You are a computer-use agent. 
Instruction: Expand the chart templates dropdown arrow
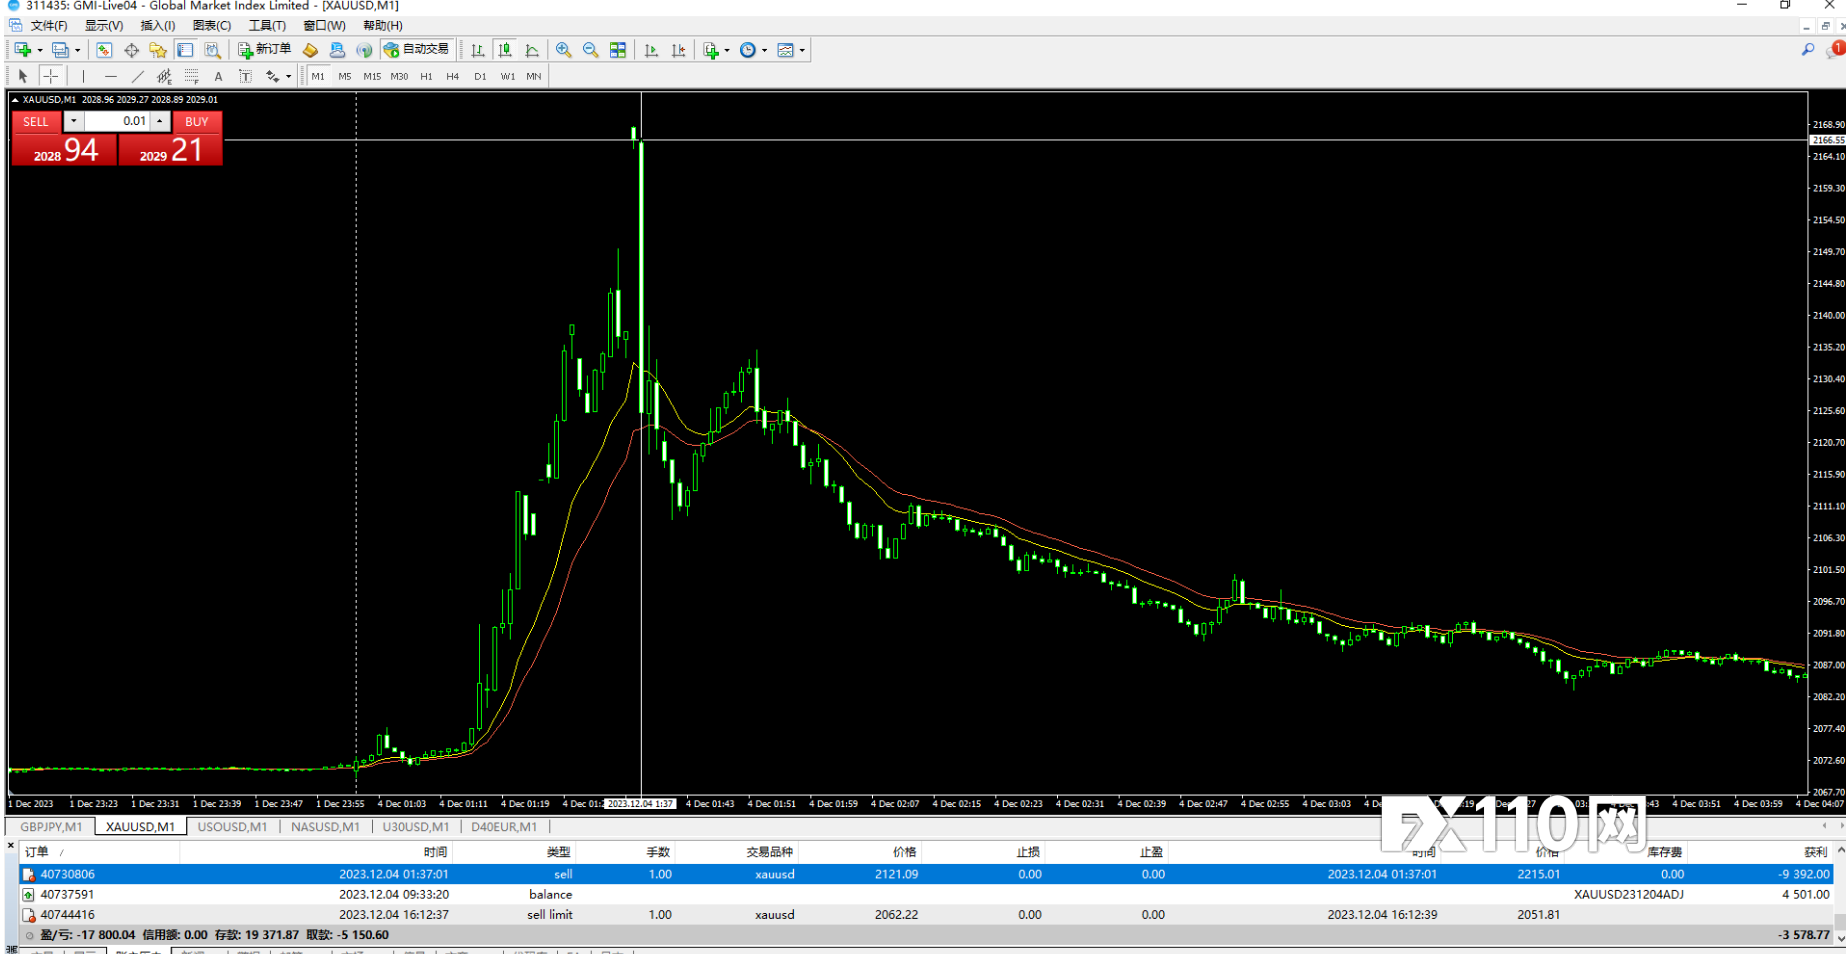[802, 50]
